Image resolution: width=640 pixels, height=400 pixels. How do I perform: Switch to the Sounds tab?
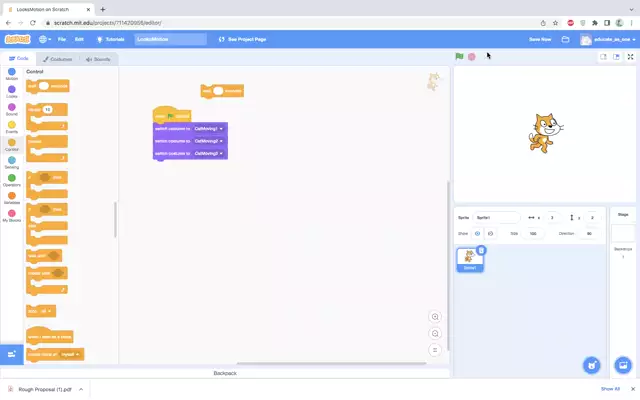[x=98, y=59]
